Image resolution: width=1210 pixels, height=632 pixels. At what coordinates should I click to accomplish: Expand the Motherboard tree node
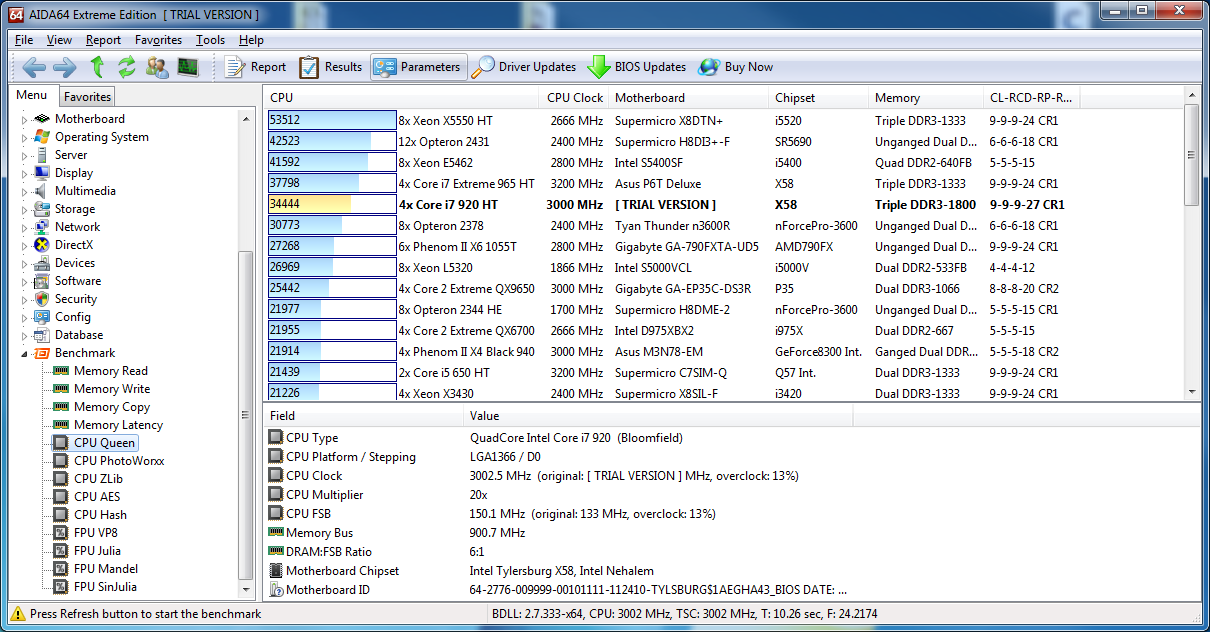click(25, 119)
